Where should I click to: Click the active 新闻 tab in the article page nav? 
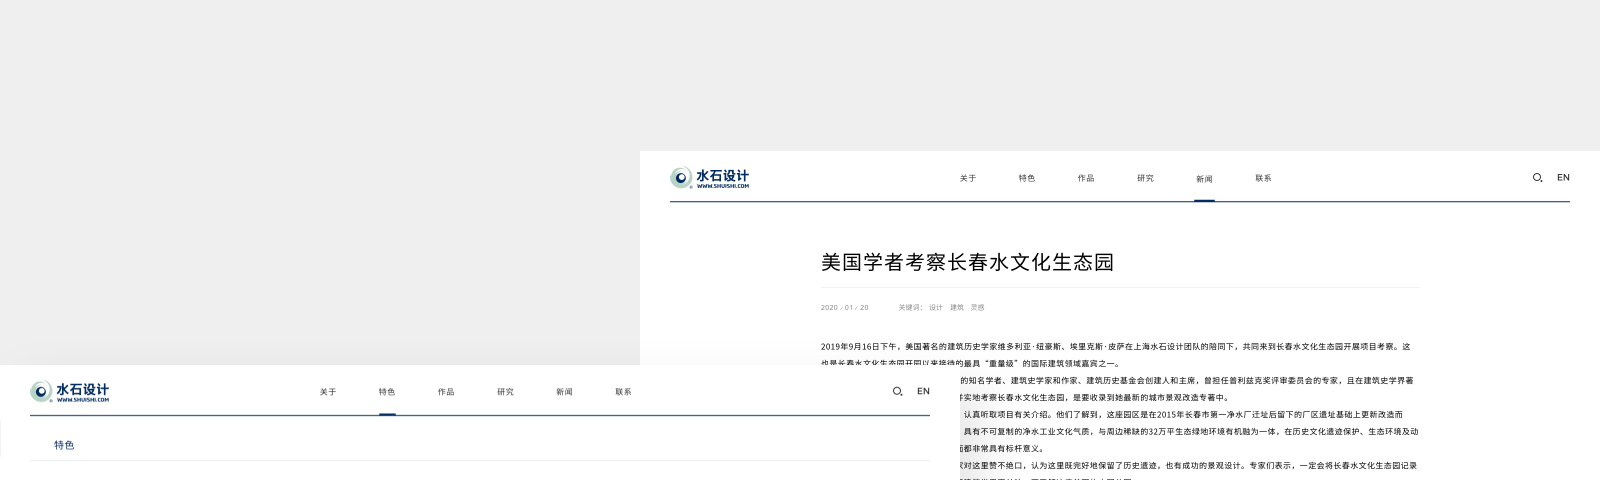point(1204,179)
